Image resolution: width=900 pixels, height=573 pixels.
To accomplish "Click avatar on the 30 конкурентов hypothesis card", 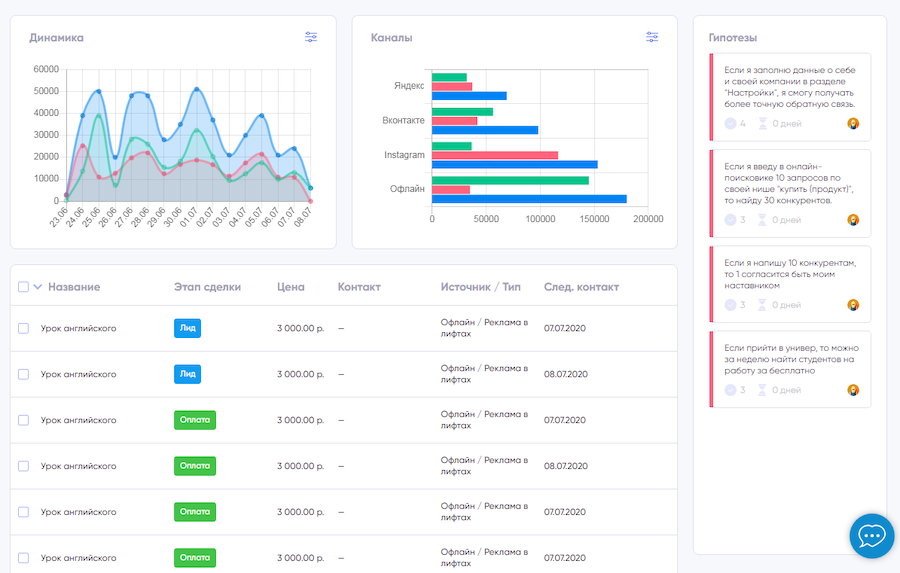I will (853, 220).
